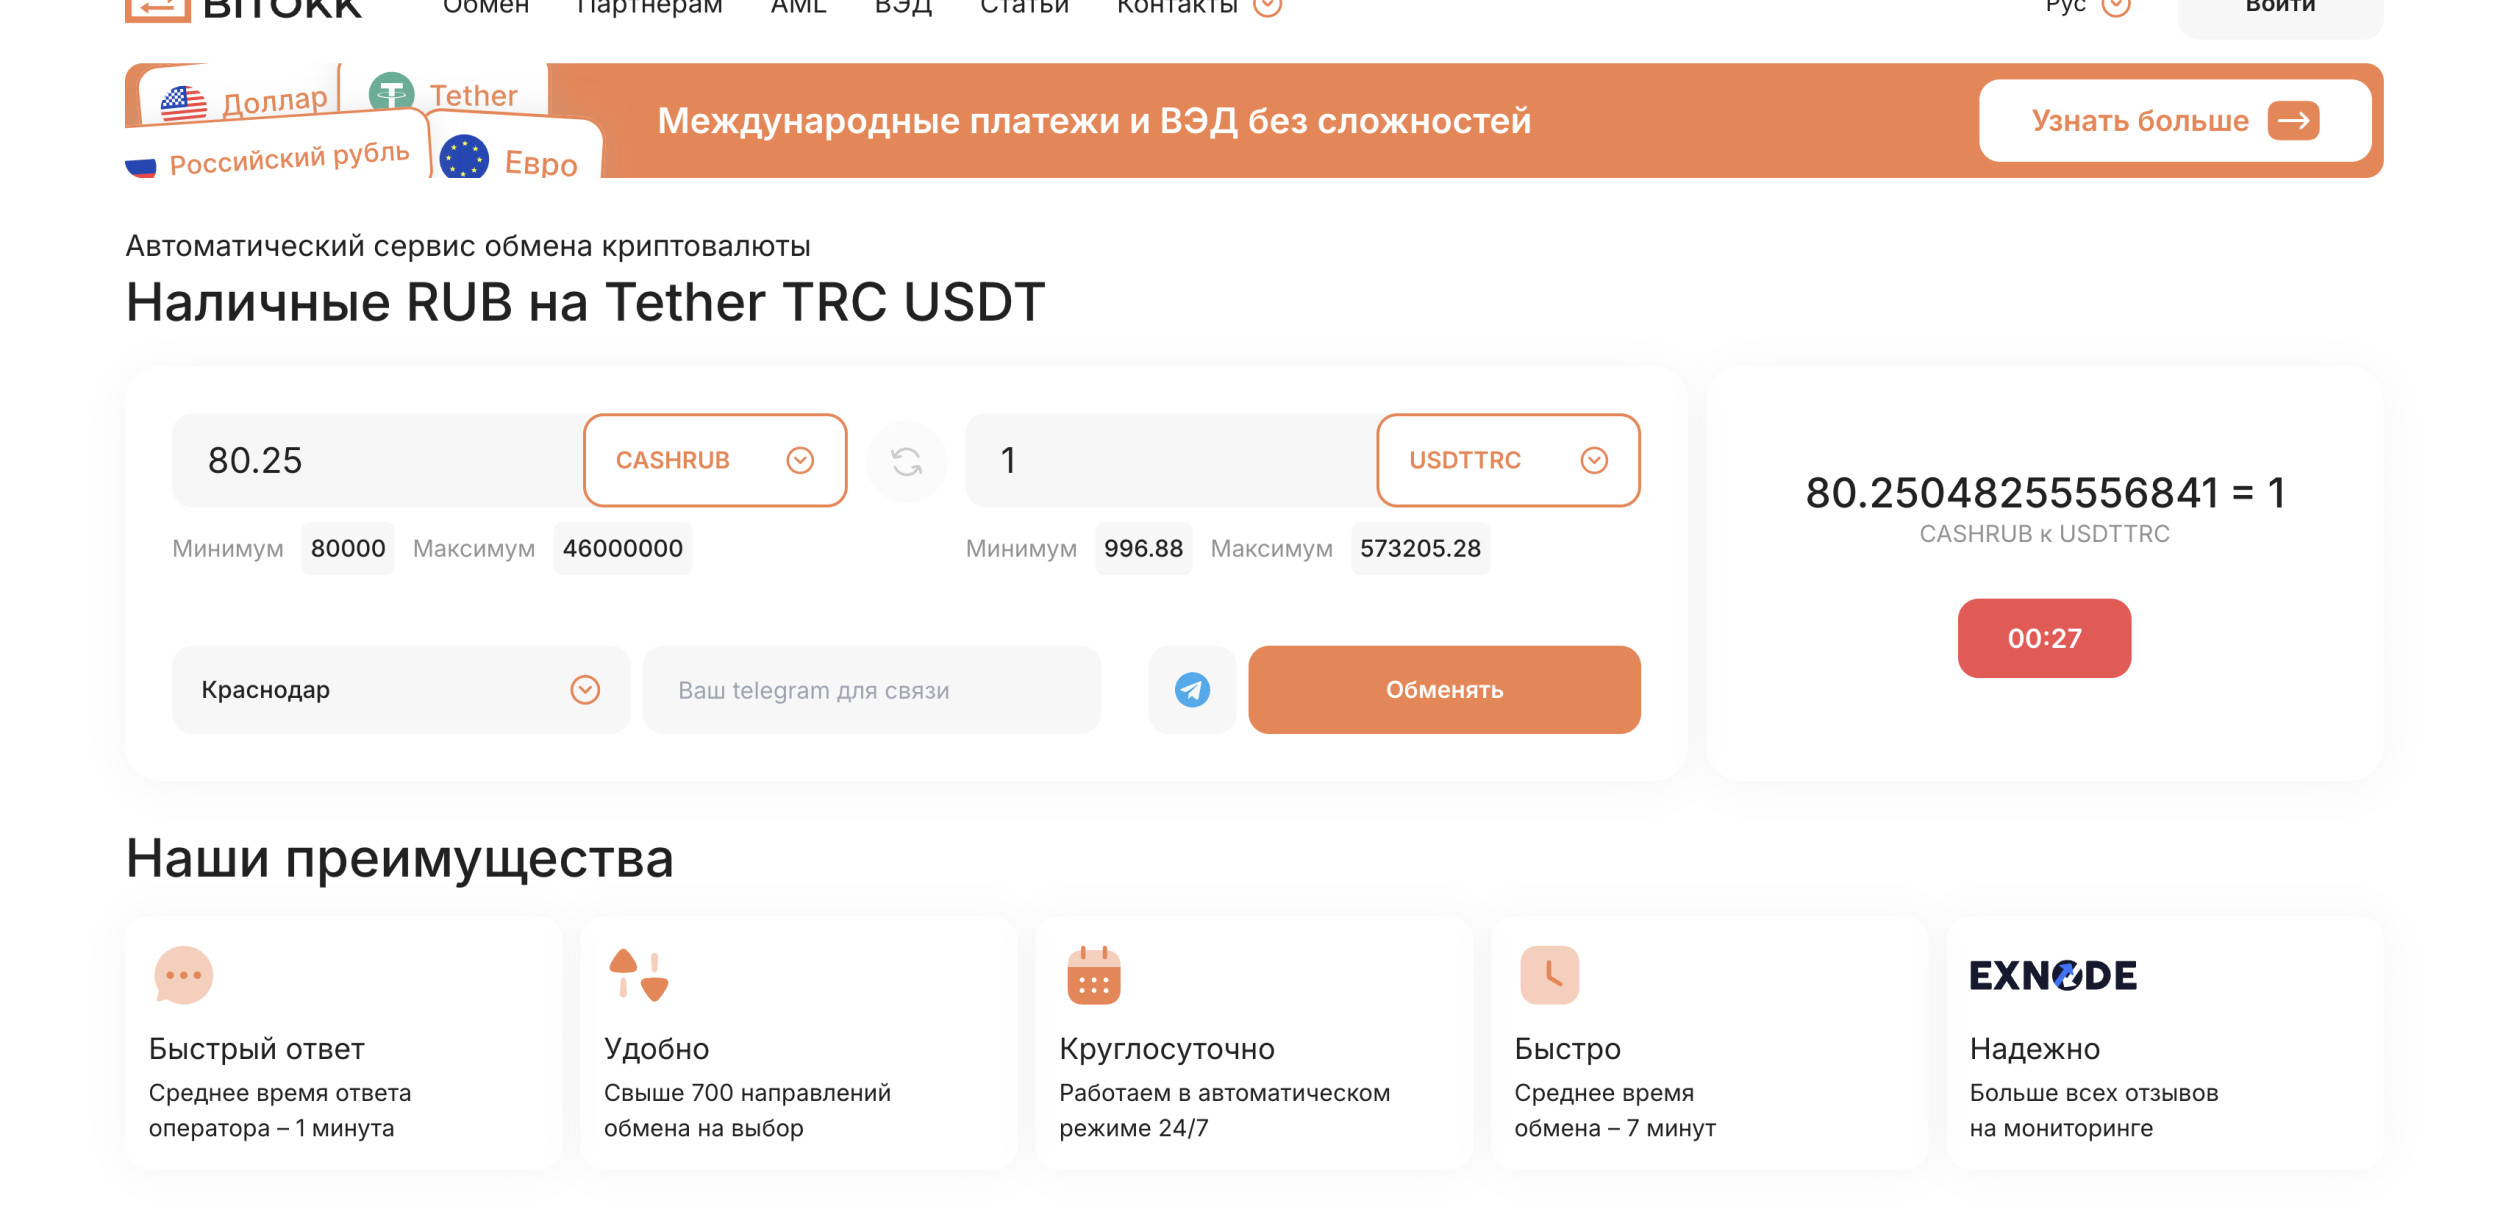Click the calendar Круглосуточно icon

[x=1094, y=975]
